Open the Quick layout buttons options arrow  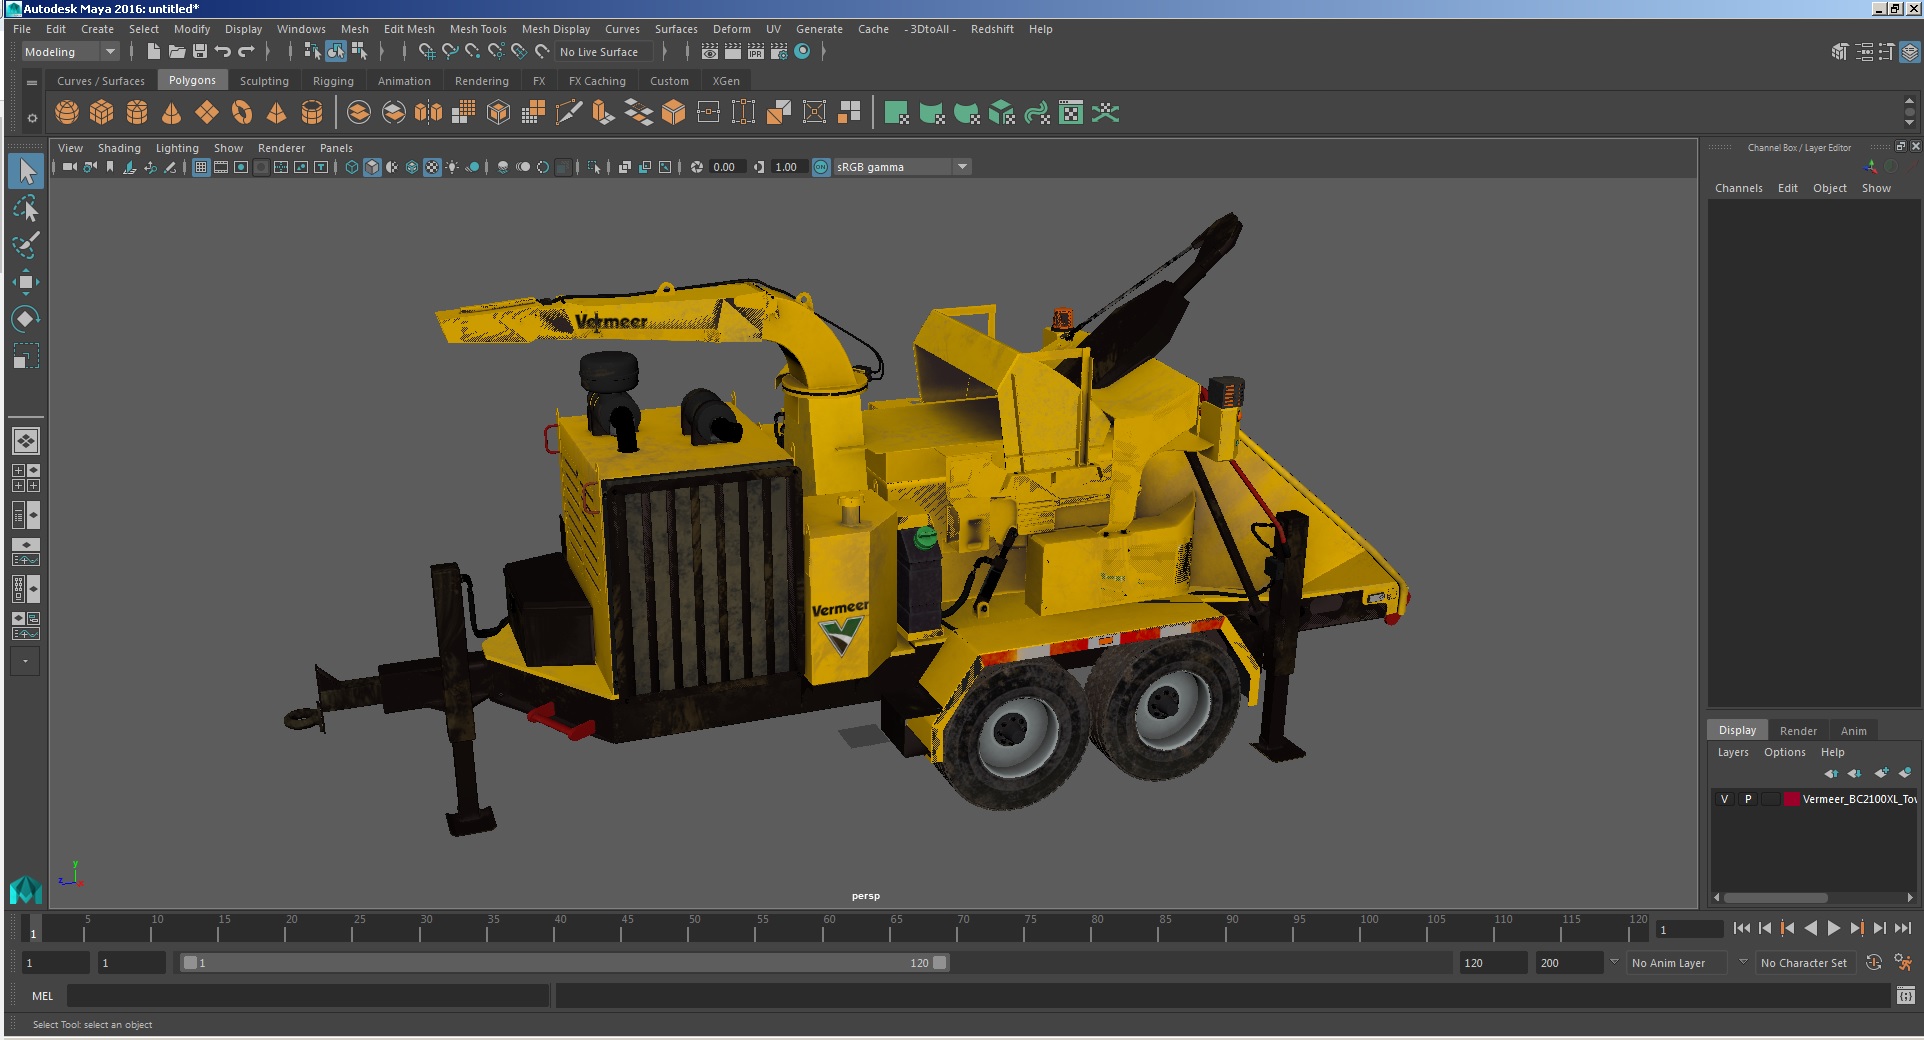(x=26, y=661)
